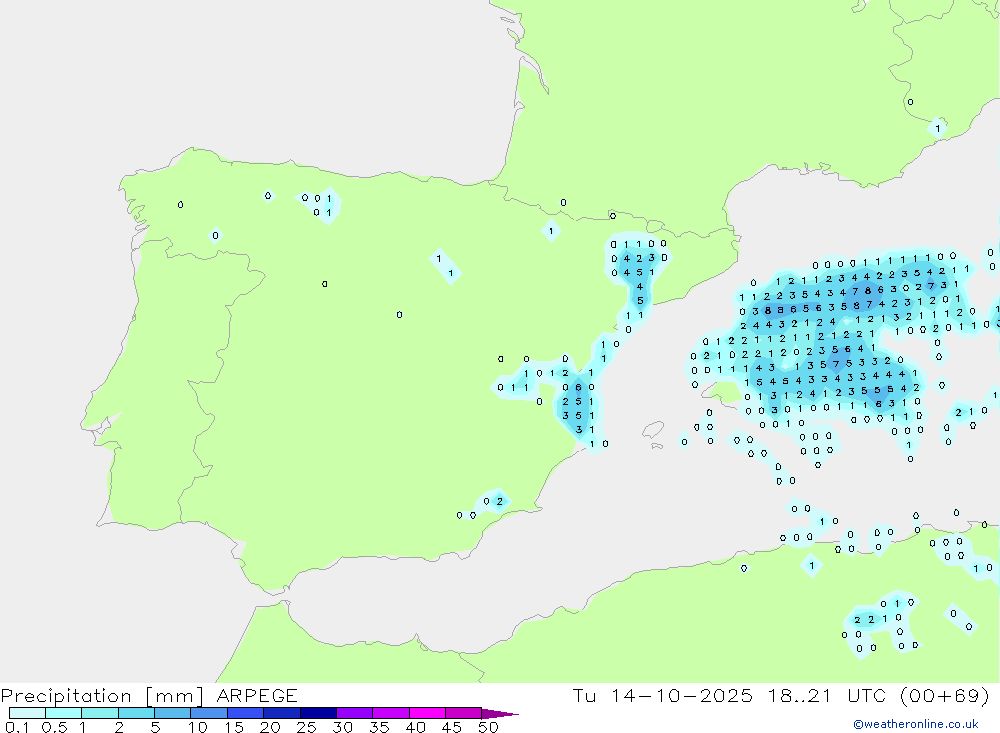This screenshot has width=1000, height=733.
Task: Click the Precipitation [mm] ARPEGE title
Action: [x=149, y=696]
